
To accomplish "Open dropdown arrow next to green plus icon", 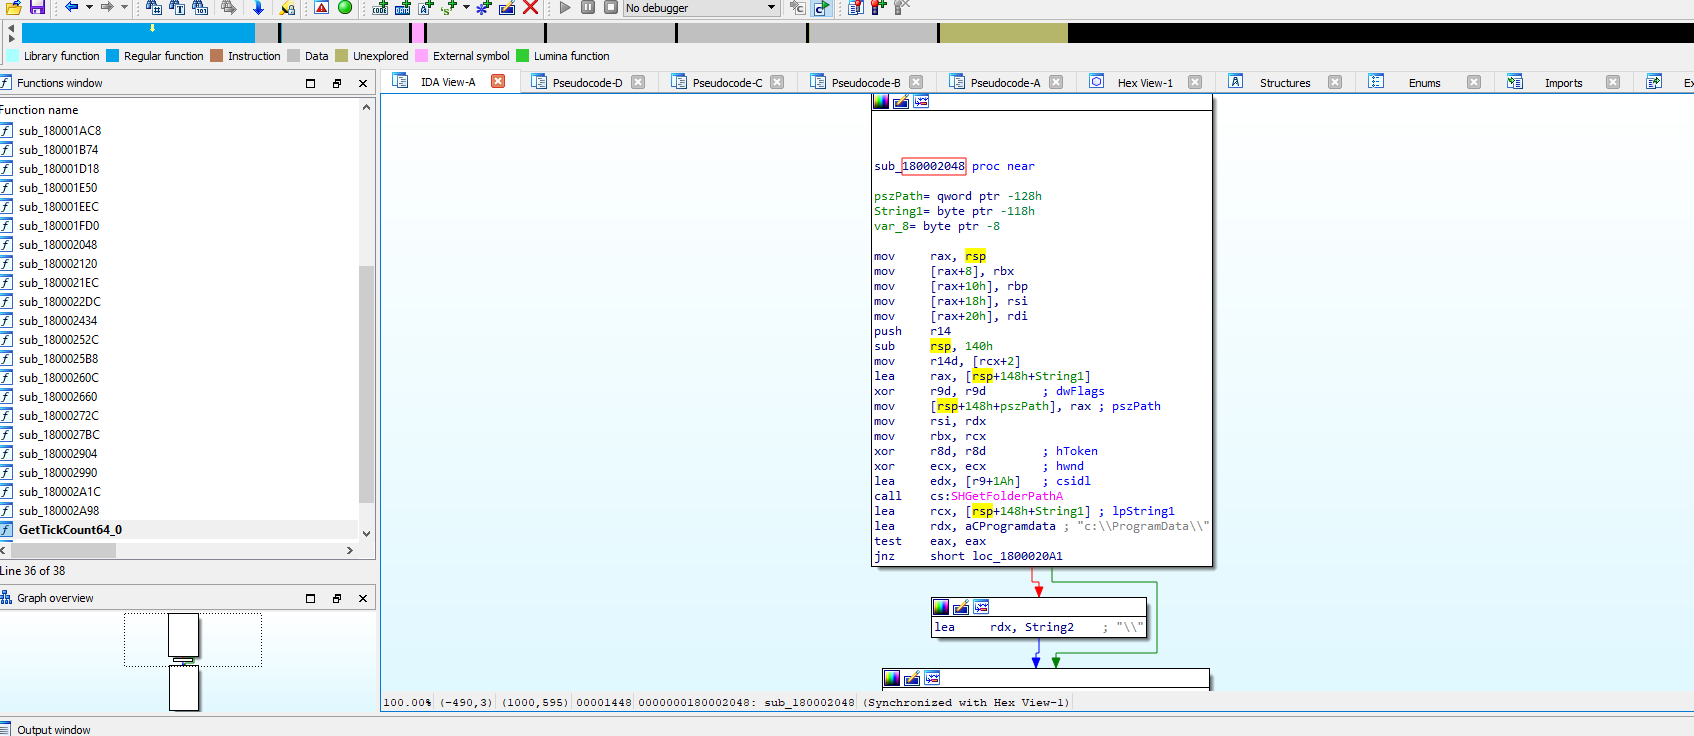I will (466, 8).
